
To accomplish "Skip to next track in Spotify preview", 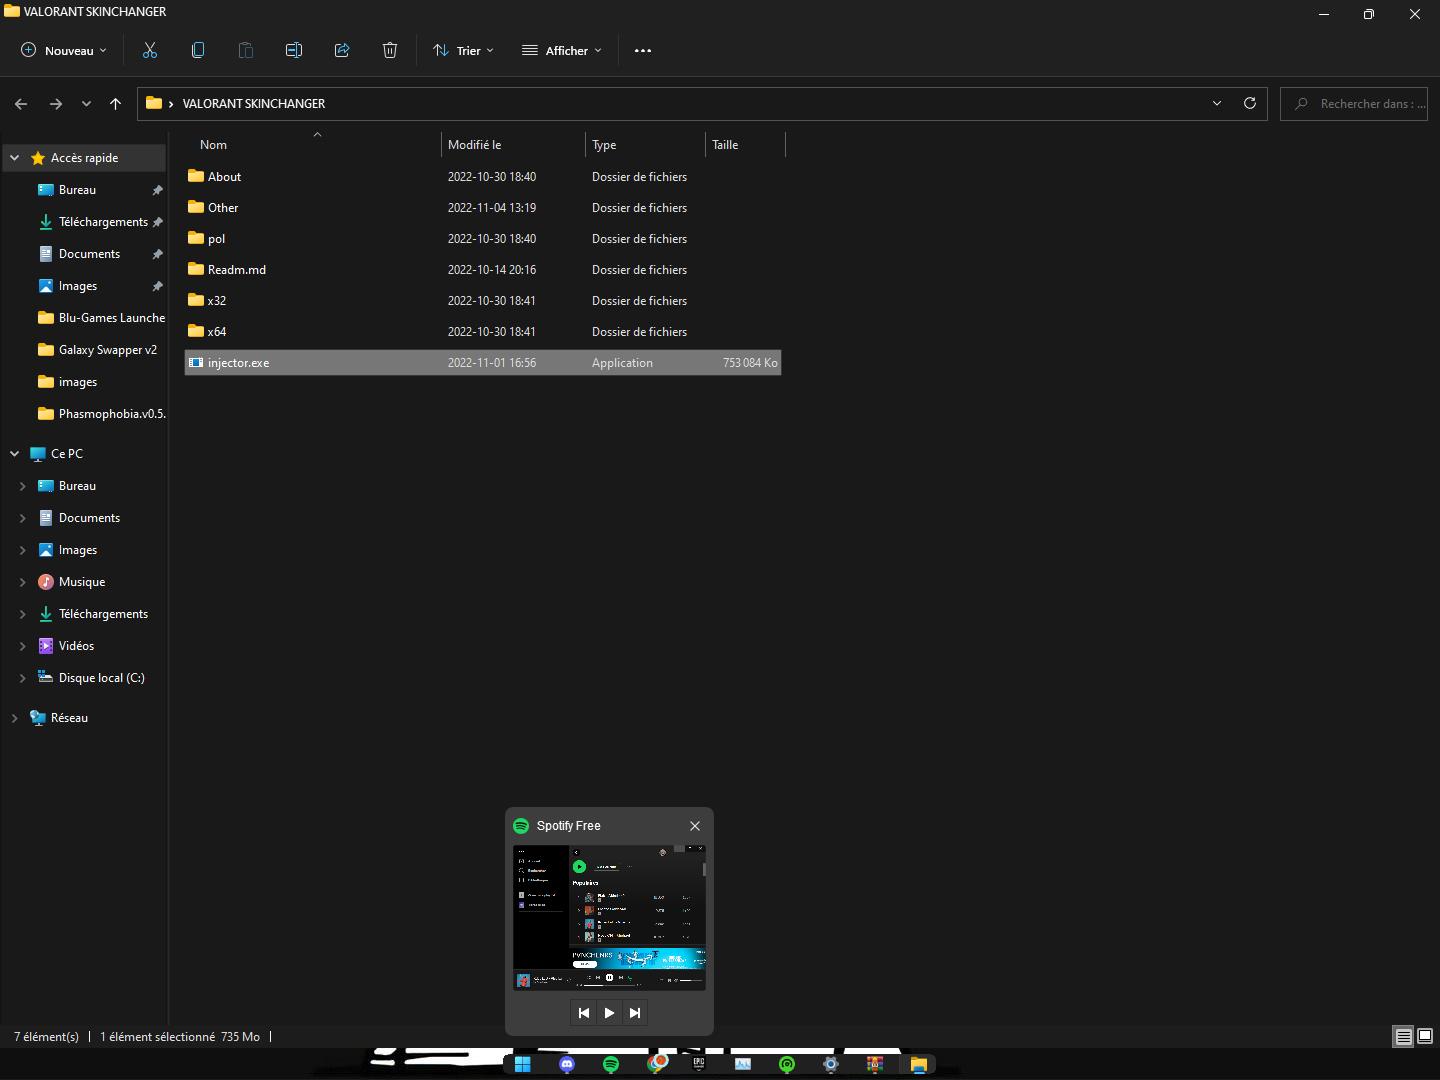I will tap(635, 1013).
